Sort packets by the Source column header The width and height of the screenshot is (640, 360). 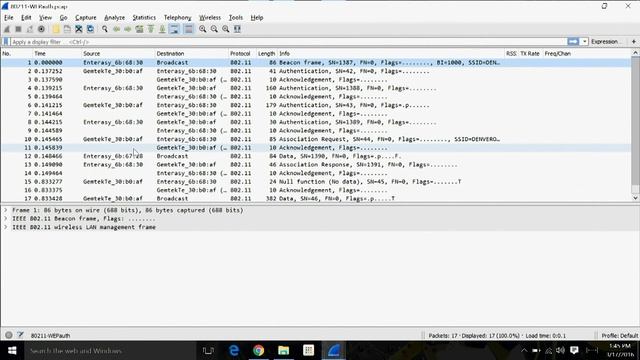118,53
